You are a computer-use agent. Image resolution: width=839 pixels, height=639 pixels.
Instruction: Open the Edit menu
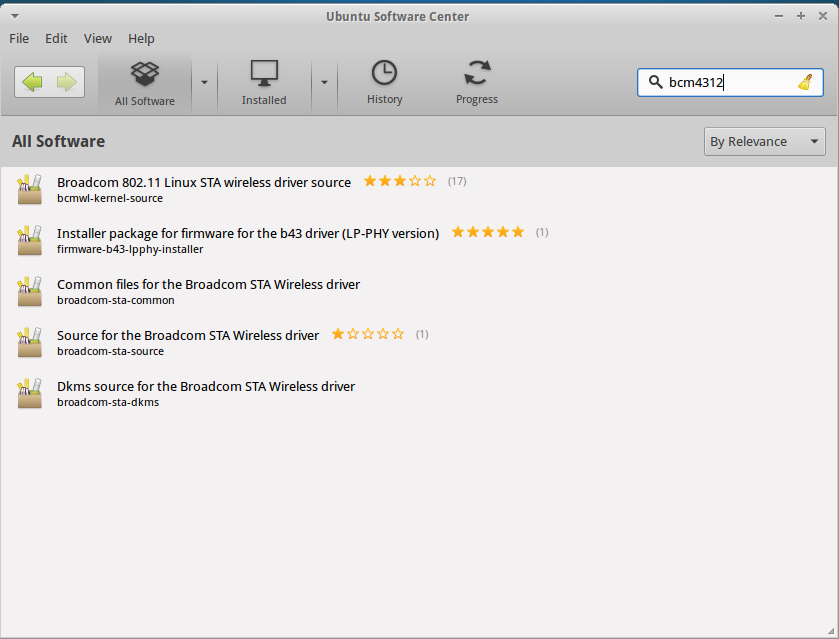[56, 39]
